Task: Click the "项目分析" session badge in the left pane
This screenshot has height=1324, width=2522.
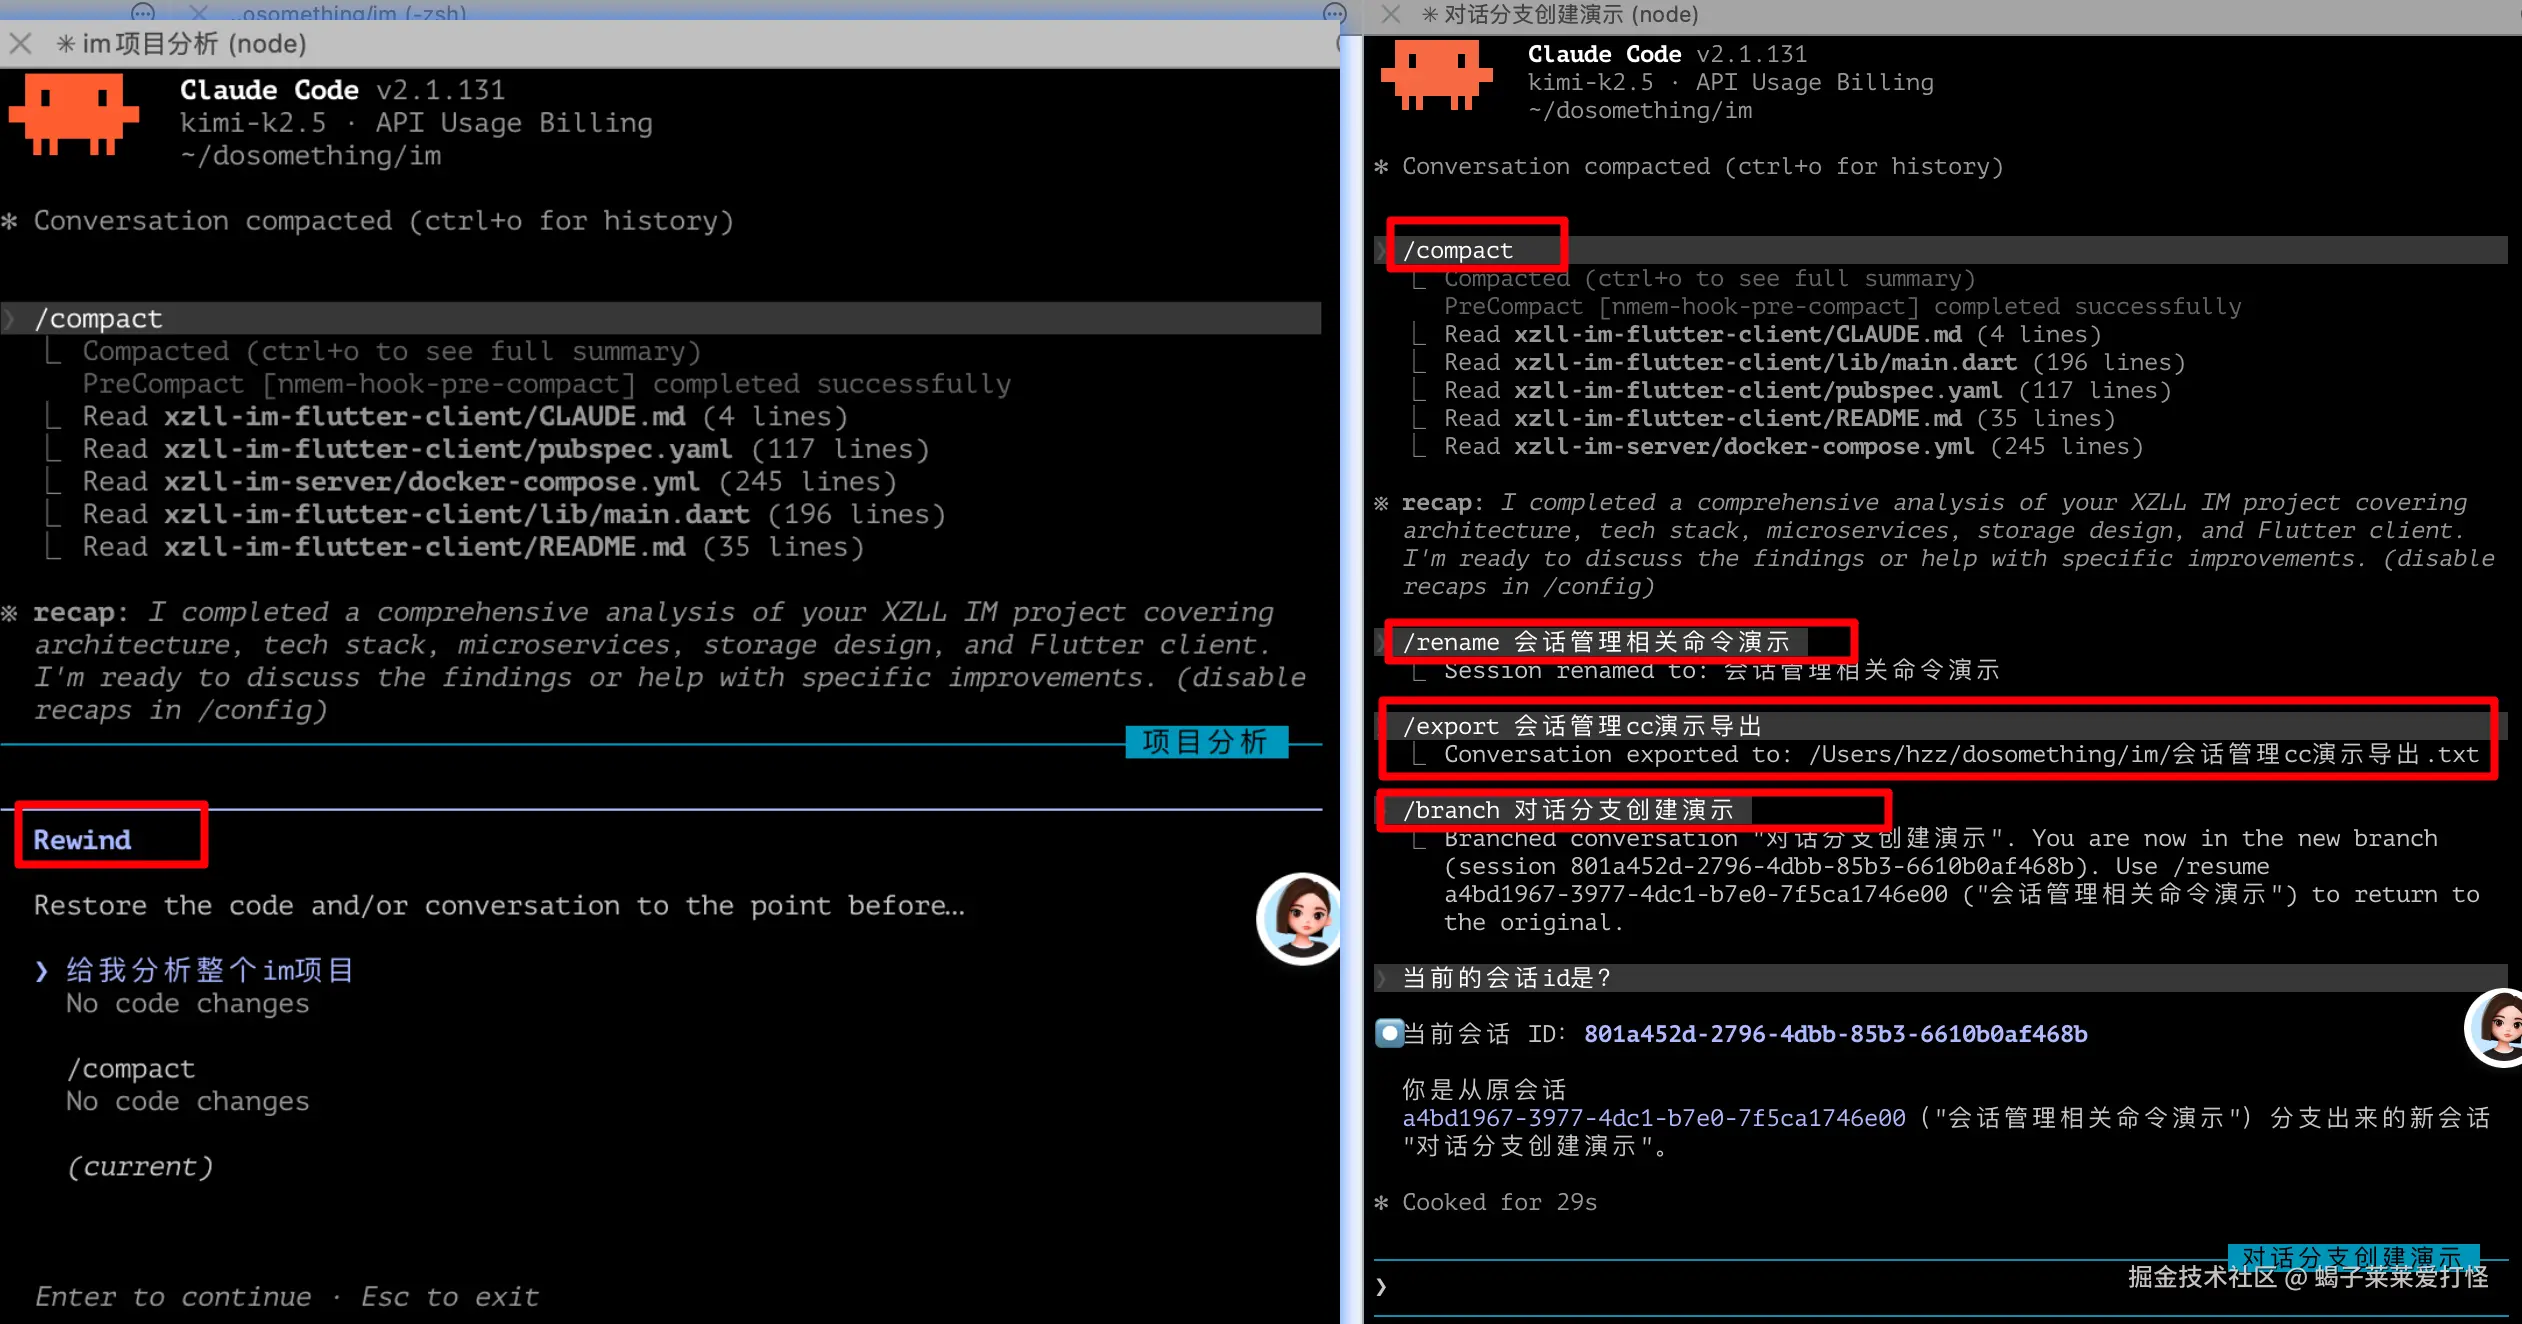Action: pyautogui.click(x=1206, y=741)
